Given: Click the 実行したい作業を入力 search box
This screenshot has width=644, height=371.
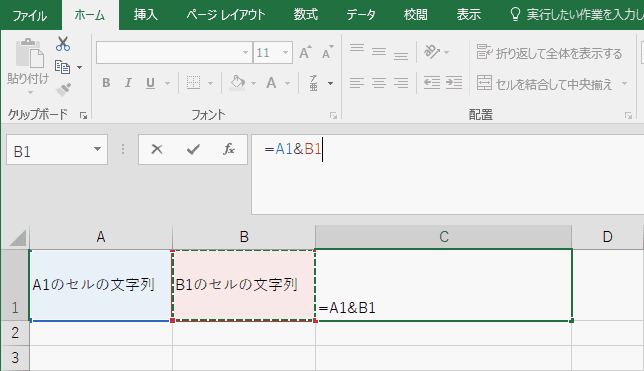Looking at the screenshot, I should [576, 15].
